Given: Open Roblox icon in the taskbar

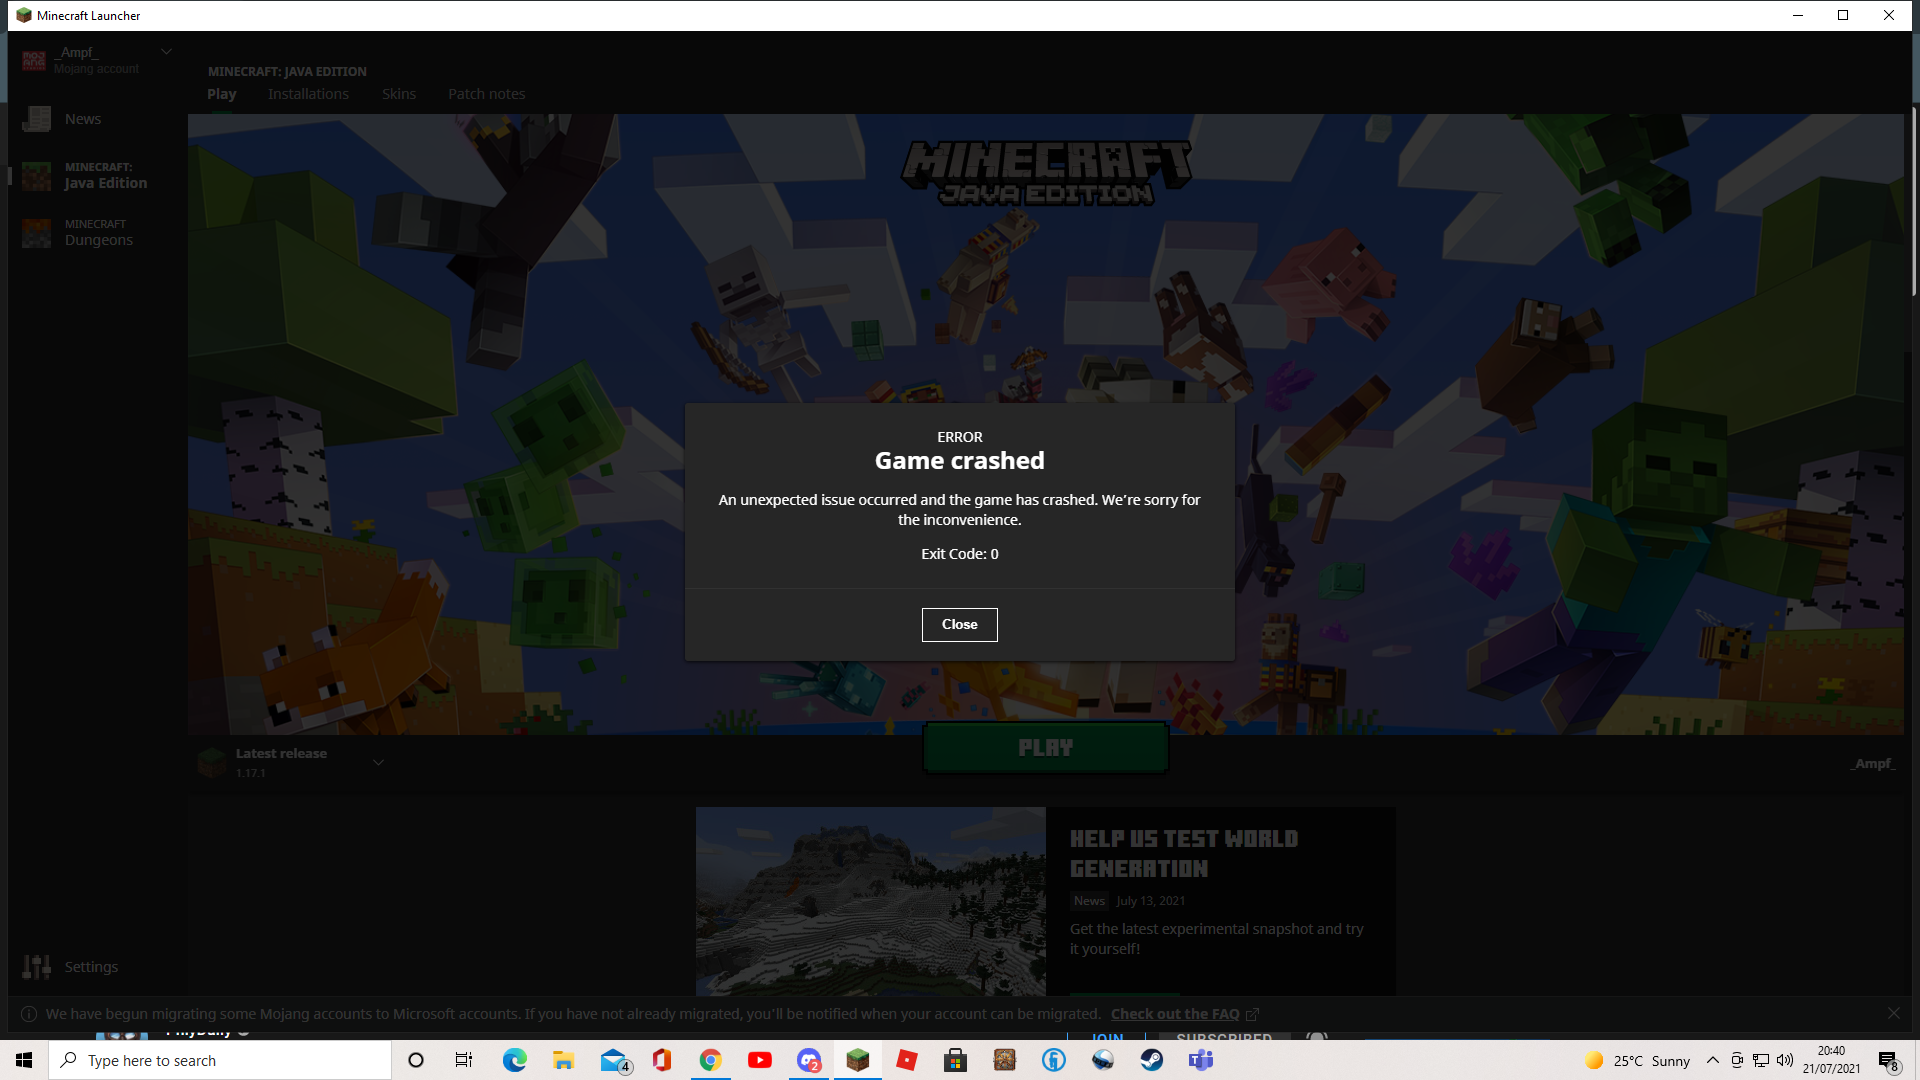Looking at the screenshot, I should coord(907,1060).
